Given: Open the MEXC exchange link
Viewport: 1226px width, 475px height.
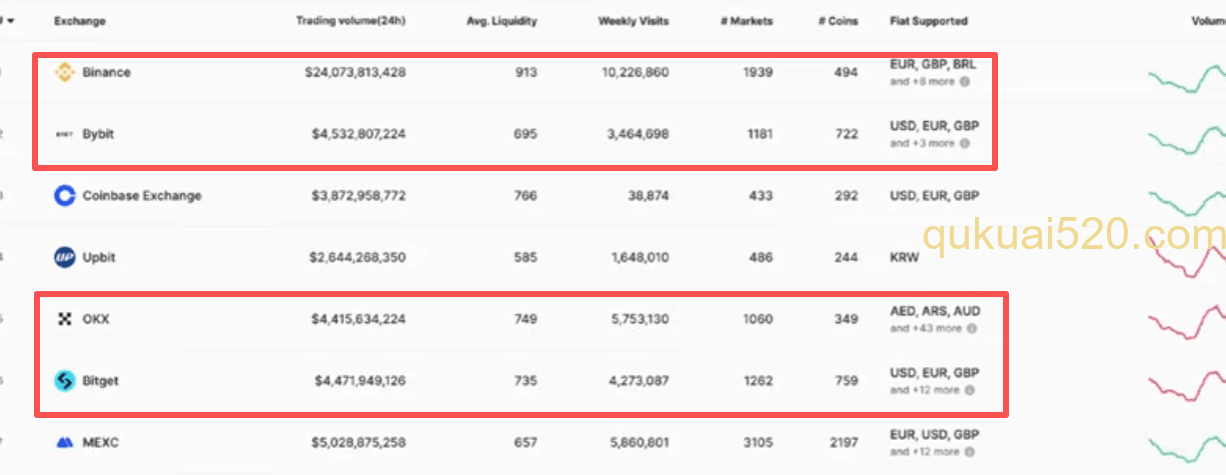Looking at the screenshot, I should [101, 443].
